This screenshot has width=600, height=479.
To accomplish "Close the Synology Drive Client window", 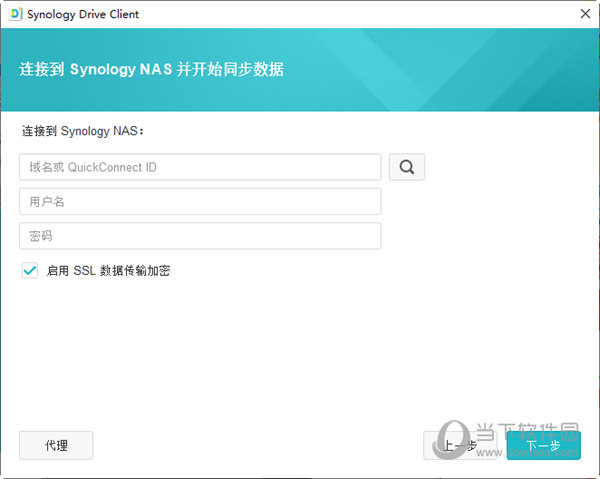I will (x=585, y=14).
